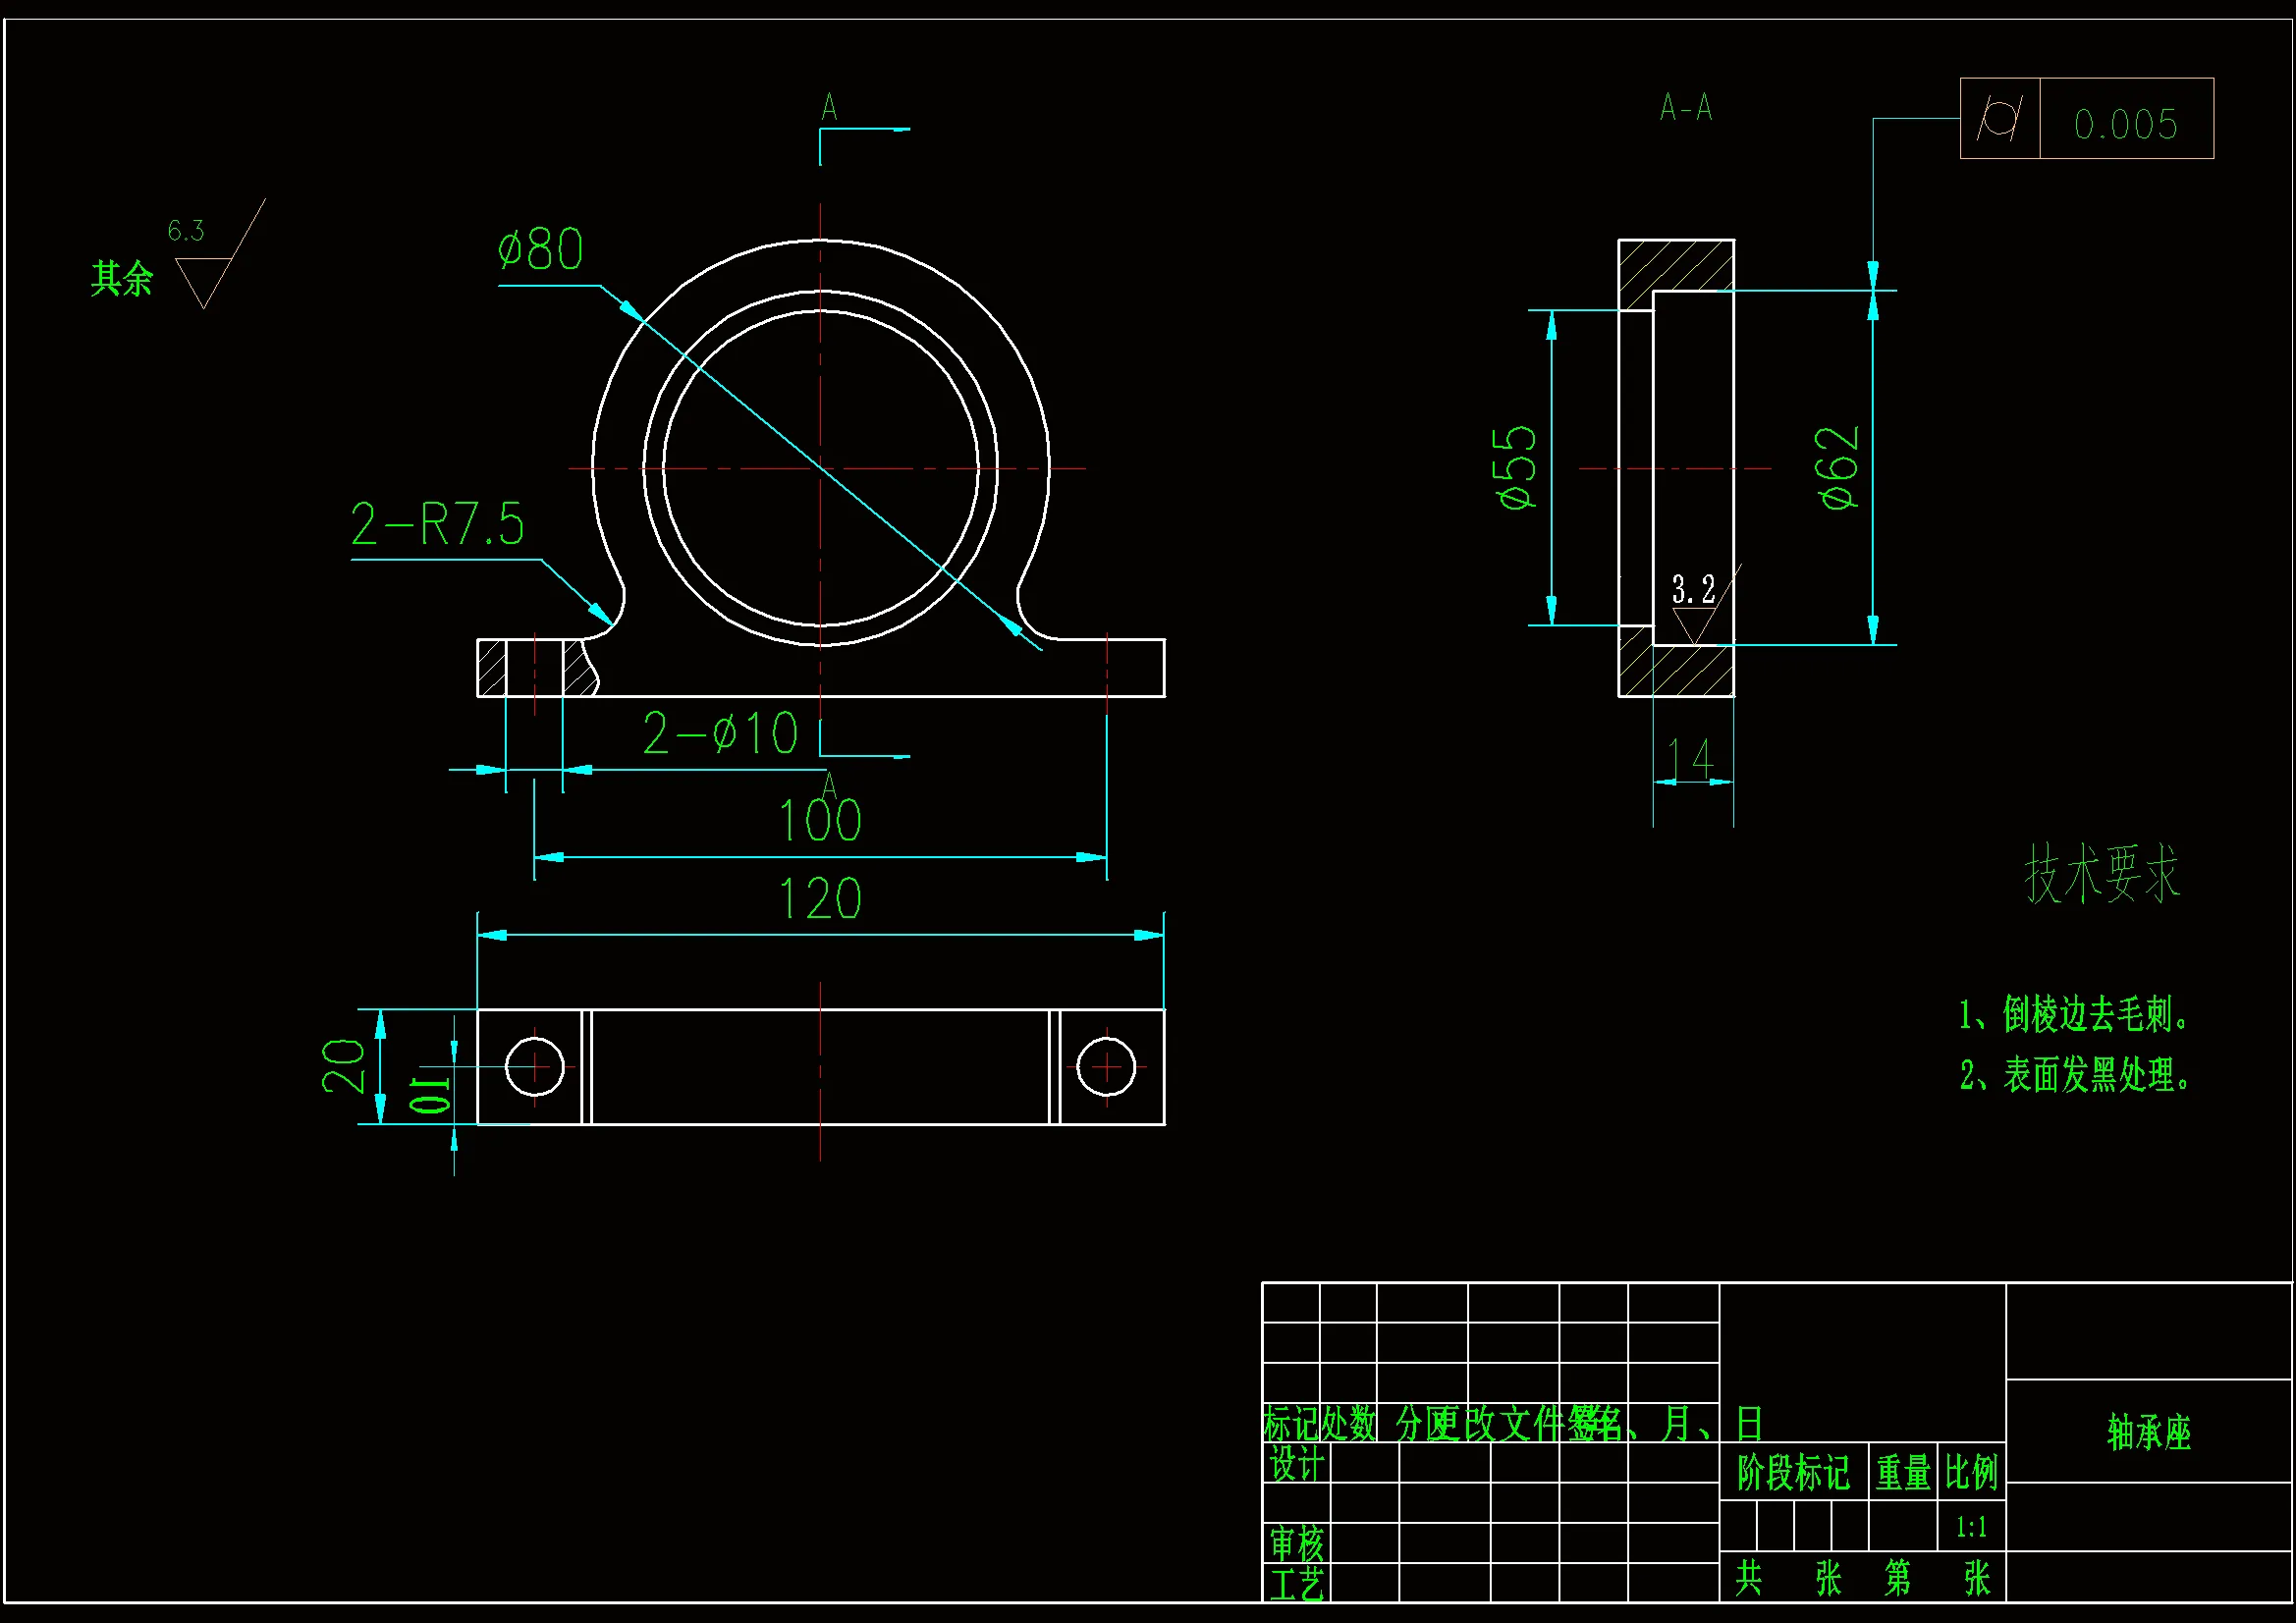
Task: Click the left bolt hole circle in the bottom view
Action: click(535, 1067)
